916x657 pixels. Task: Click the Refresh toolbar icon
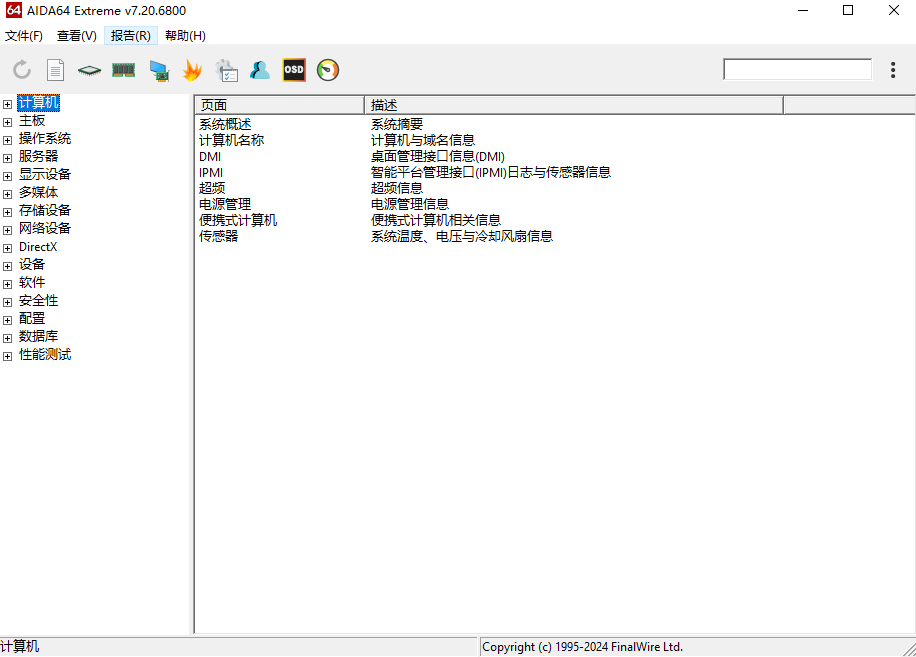pyautogui.click(x=22, y=70)
